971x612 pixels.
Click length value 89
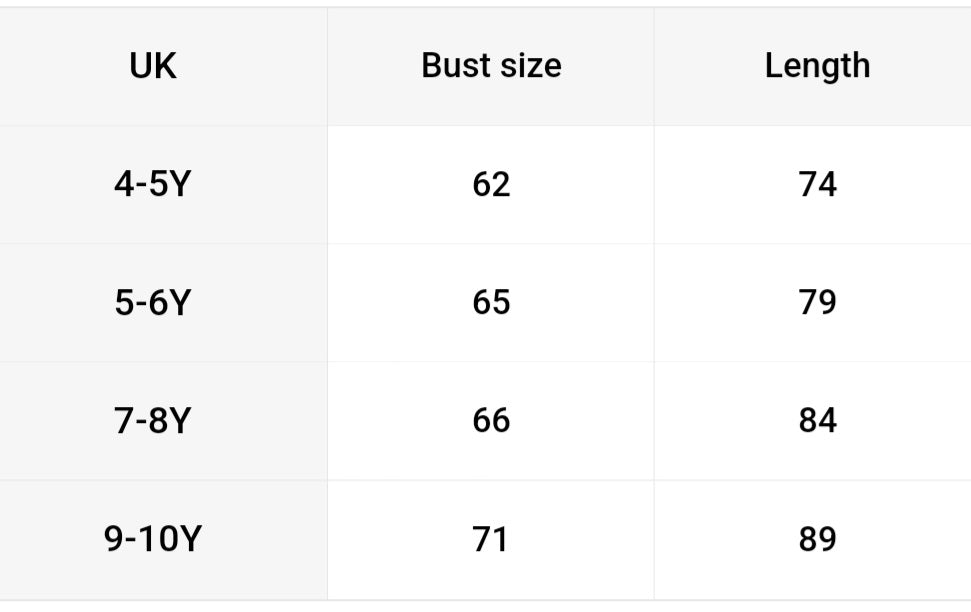817,539
